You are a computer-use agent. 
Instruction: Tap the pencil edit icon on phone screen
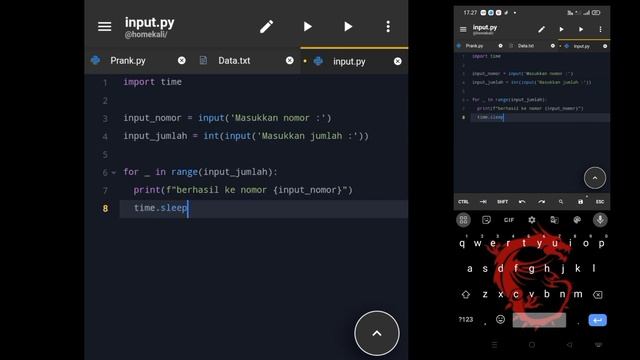click(x=541, y=29)
